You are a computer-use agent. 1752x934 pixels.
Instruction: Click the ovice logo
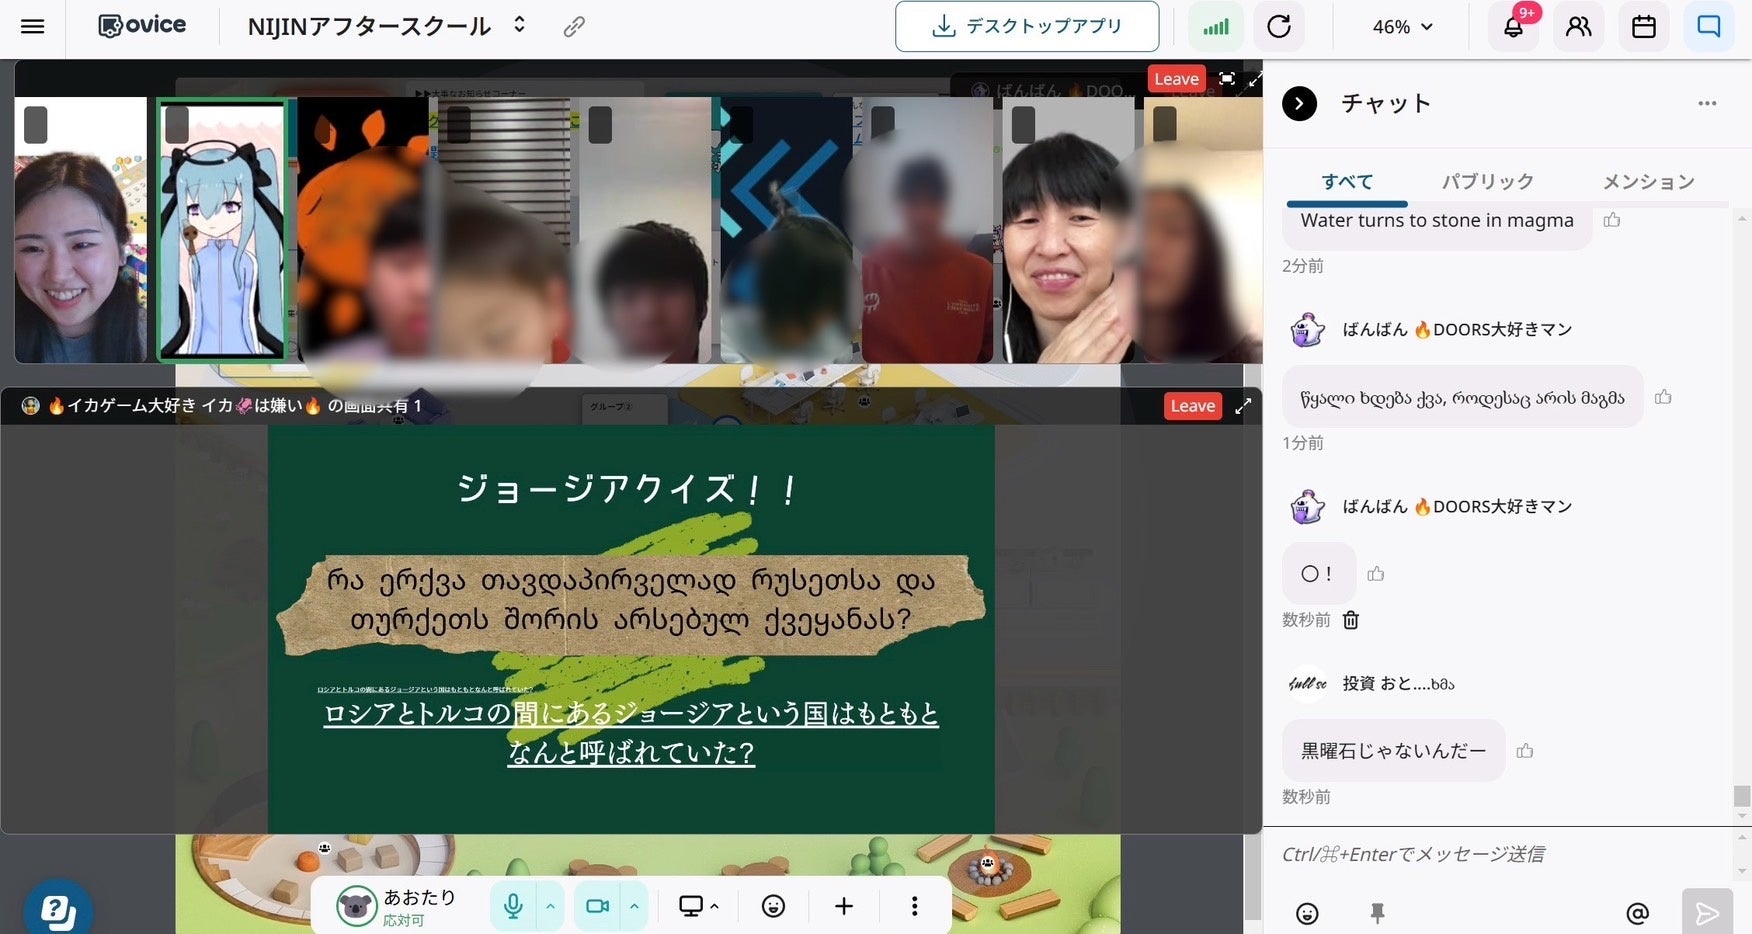(x=142, y=26)
